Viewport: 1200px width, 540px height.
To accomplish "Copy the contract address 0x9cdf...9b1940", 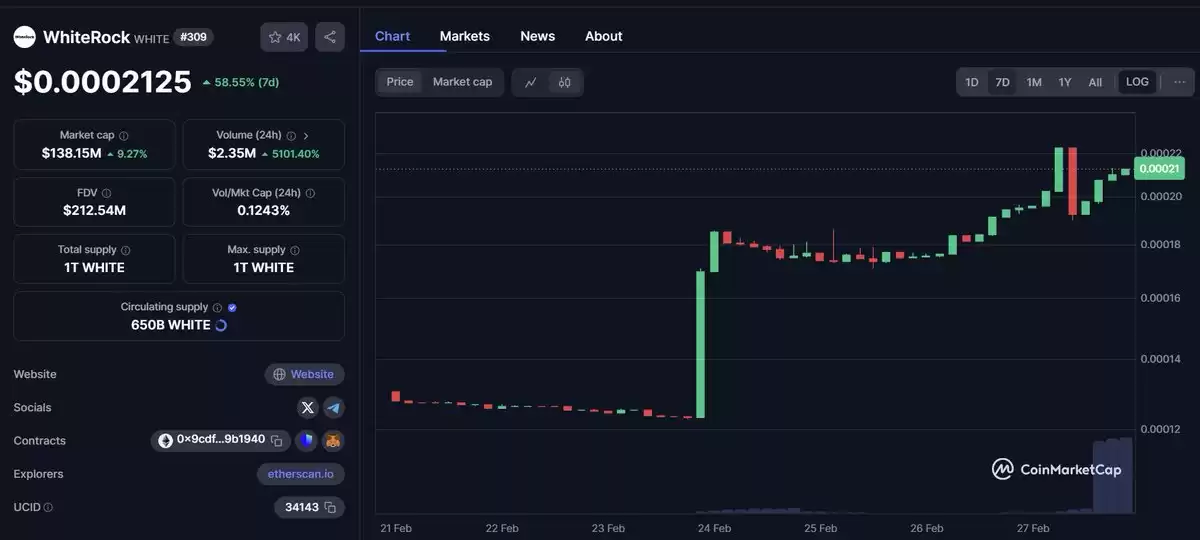I will click(276, 440).
